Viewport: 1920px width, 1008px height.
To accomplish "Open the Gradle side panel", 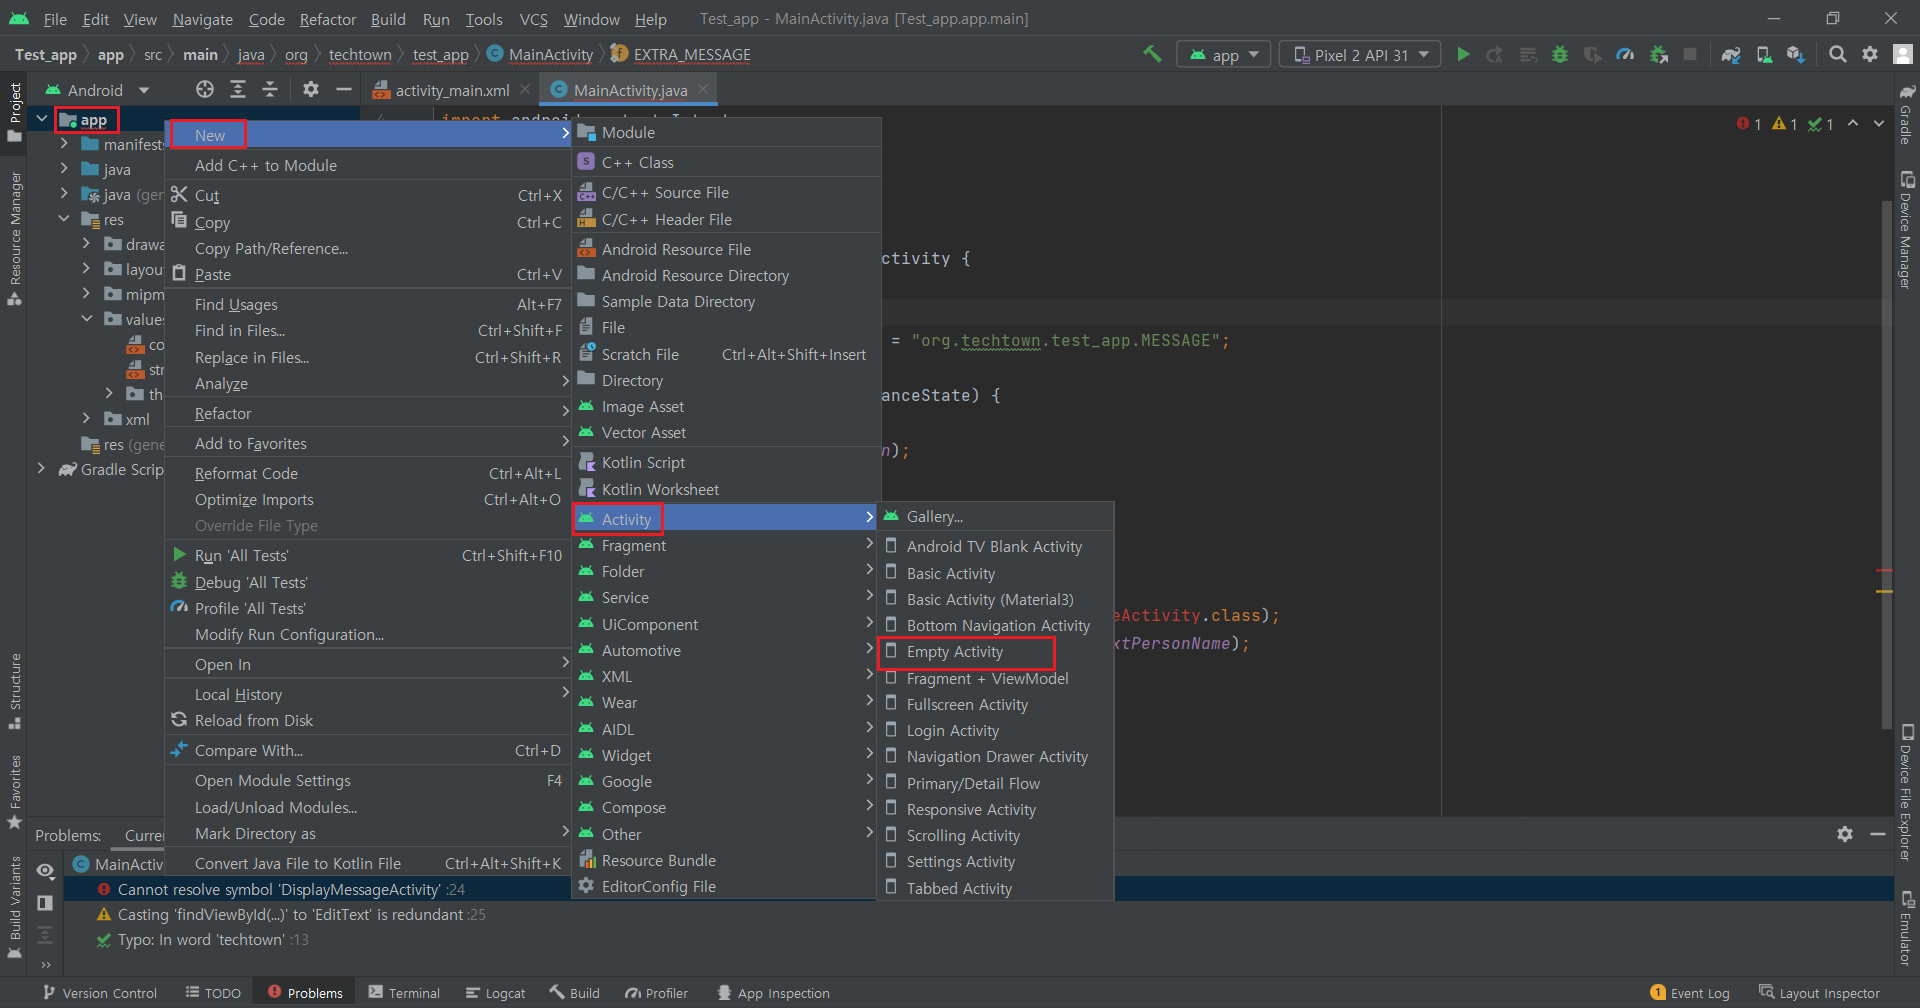I will pos(1906,115).
